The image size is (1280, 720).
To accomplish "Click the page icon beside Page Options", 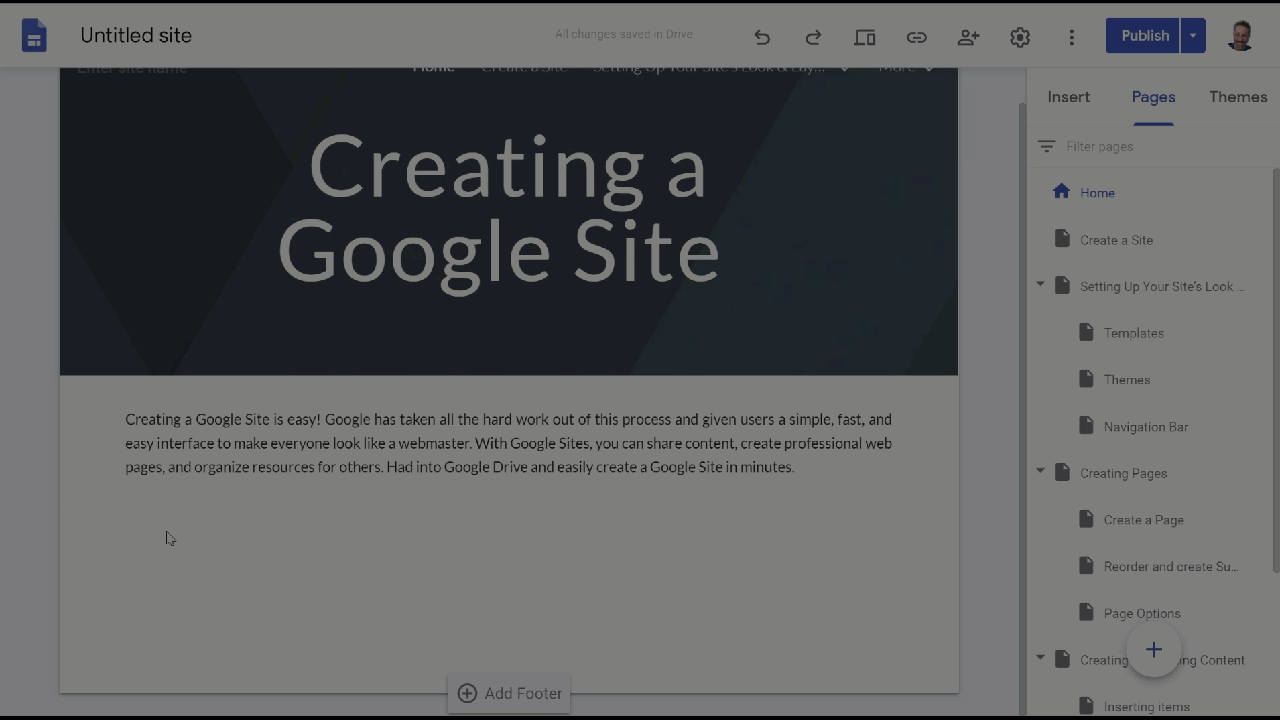I will pos(1086,612).
